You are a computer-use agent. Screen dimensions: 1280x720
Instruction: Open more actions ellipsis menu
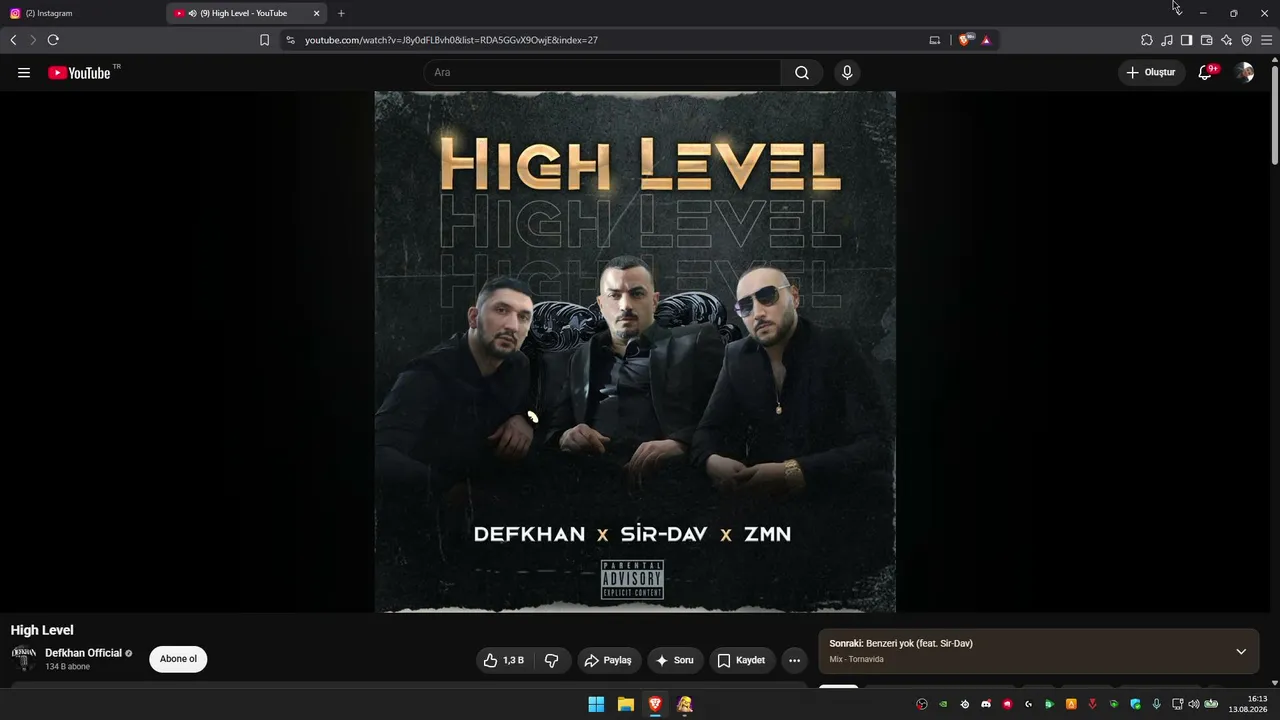[x=794, y=660]
